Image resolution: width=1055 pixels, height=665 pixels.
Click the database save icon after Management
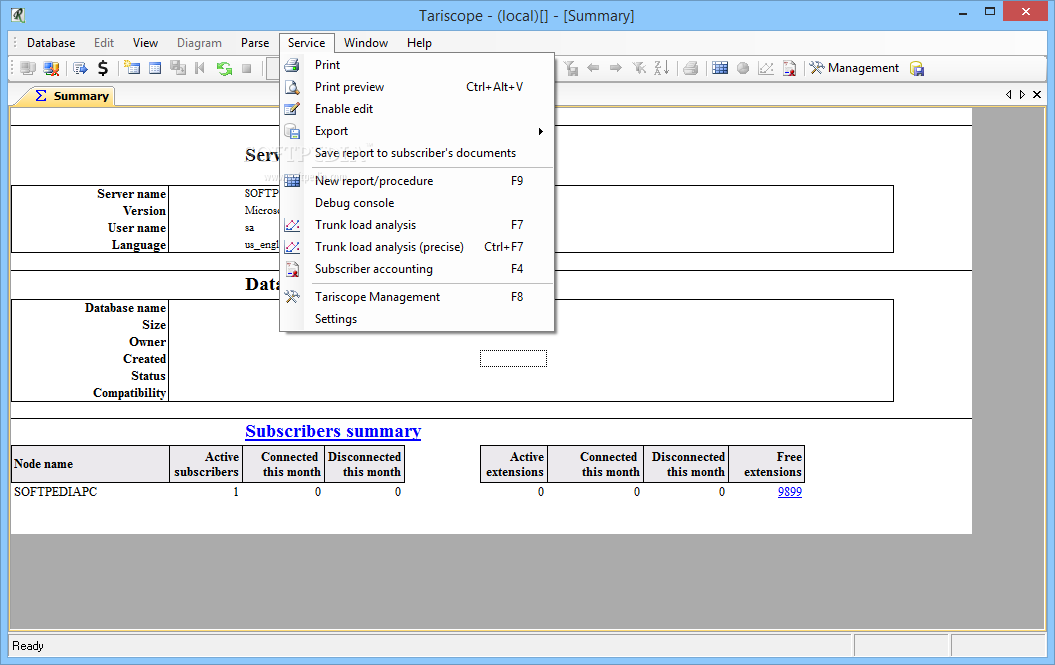(x=916, y=68)
